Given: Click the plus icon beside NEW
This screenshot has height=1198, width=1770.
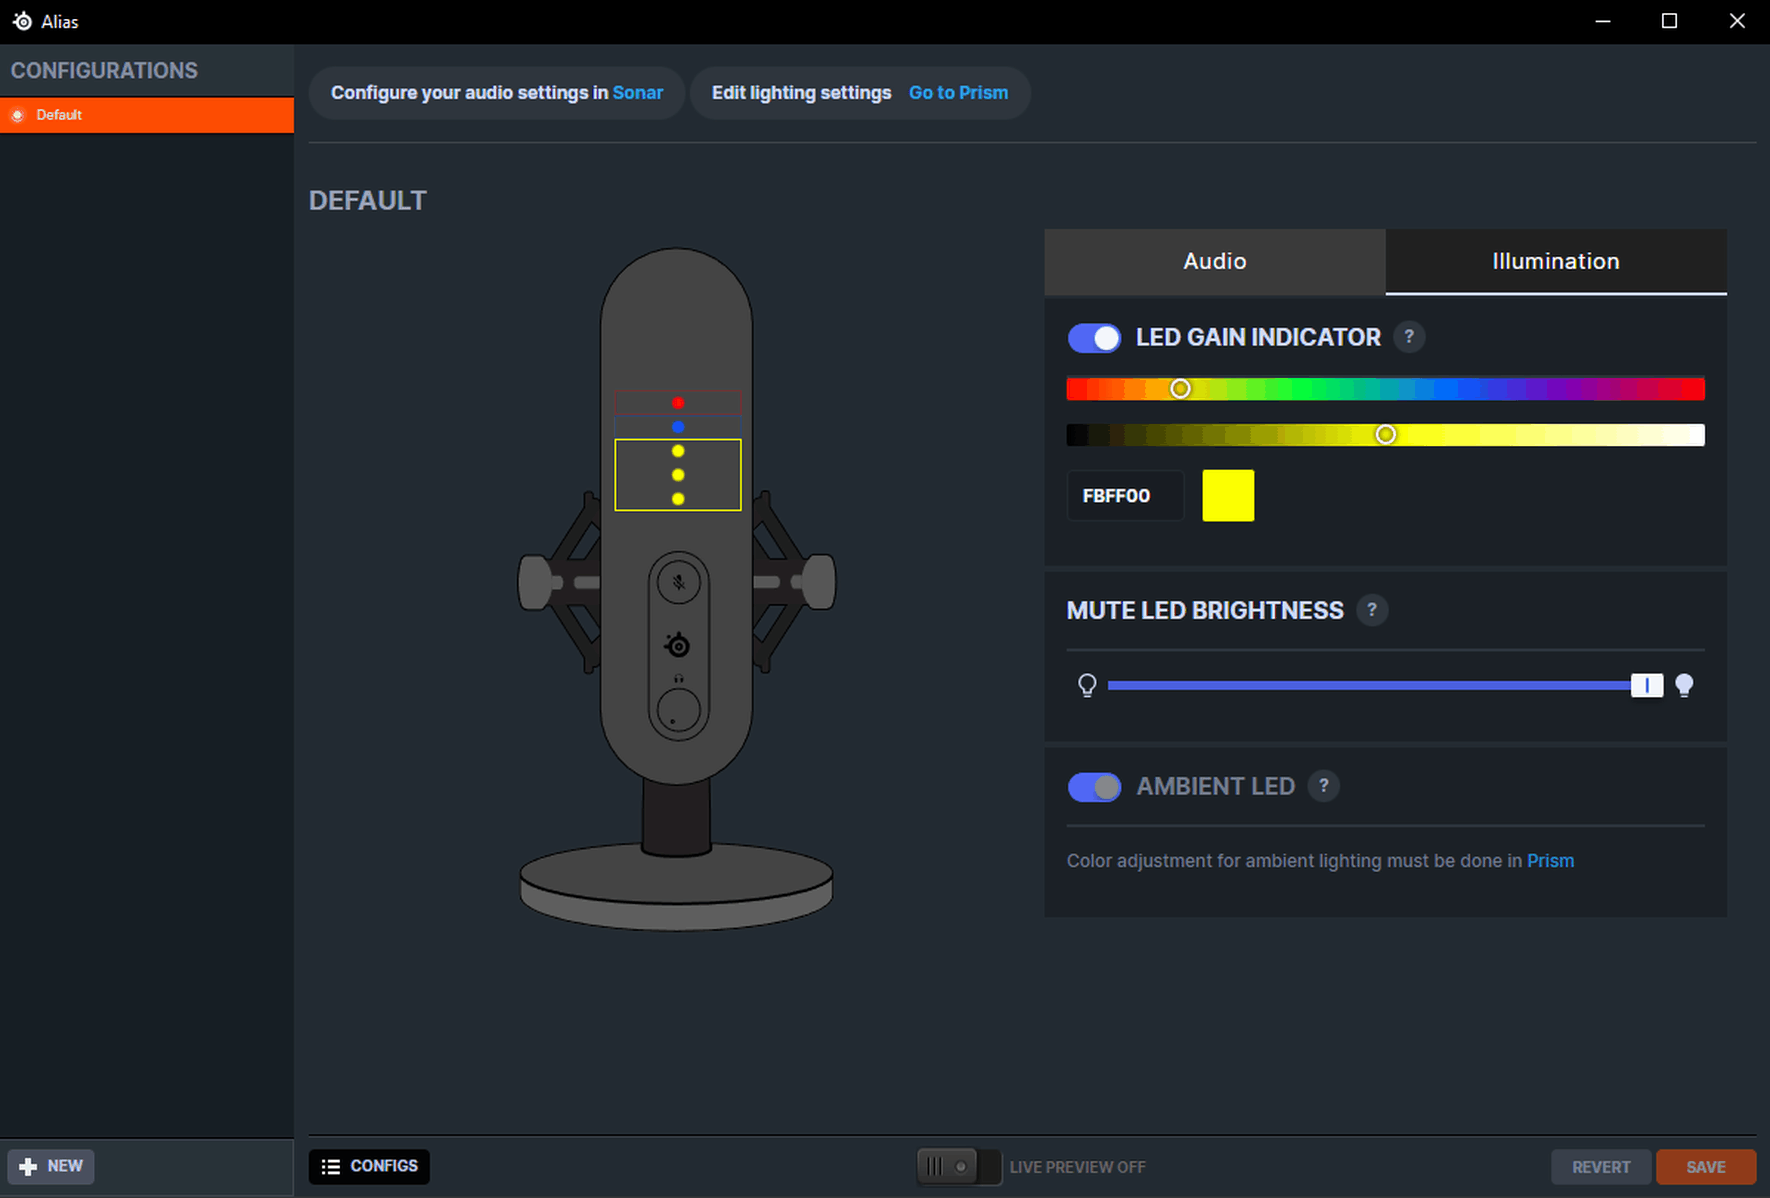Looking at the screenshot, I should (x=28, y=1166).
